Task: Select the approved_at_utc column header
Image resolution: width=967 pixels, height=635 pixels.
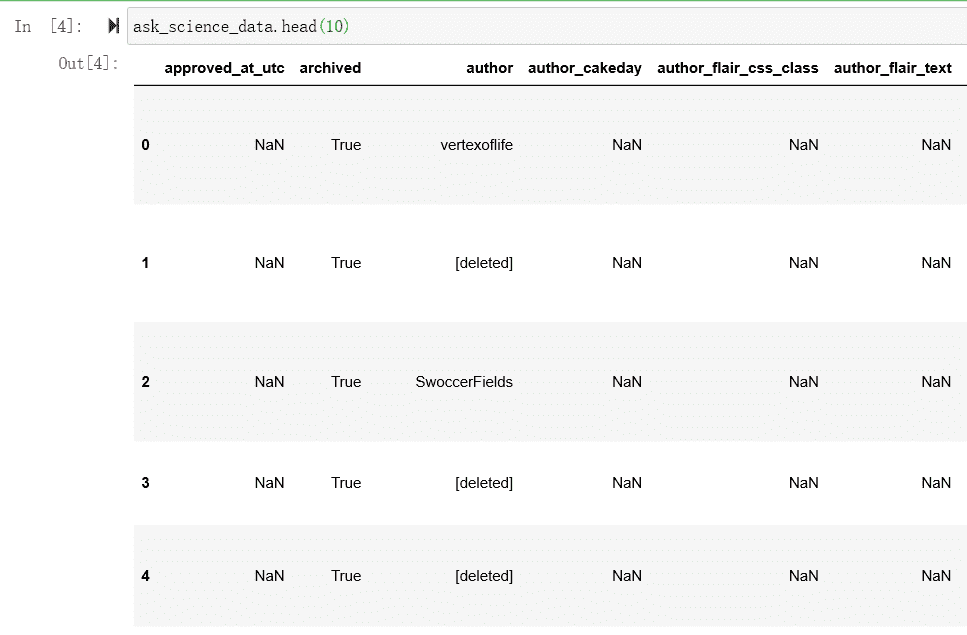Action: pos(224,68)
